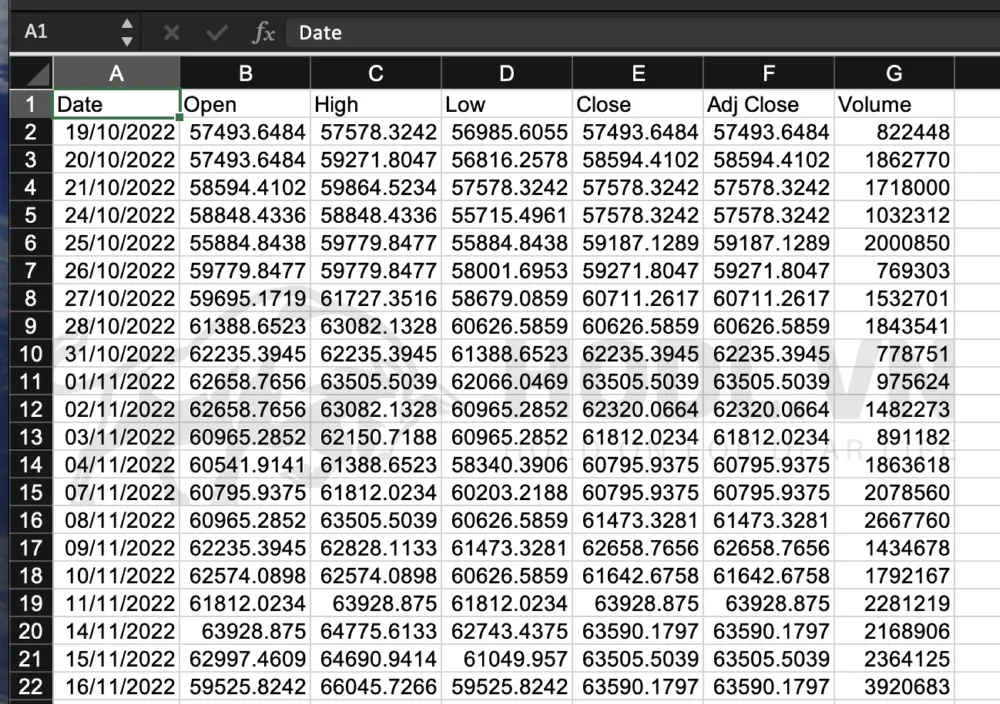1000x704 pixels.
Task: Select the cell containing 19/10/2022
Action: click(x=116, y=131)
